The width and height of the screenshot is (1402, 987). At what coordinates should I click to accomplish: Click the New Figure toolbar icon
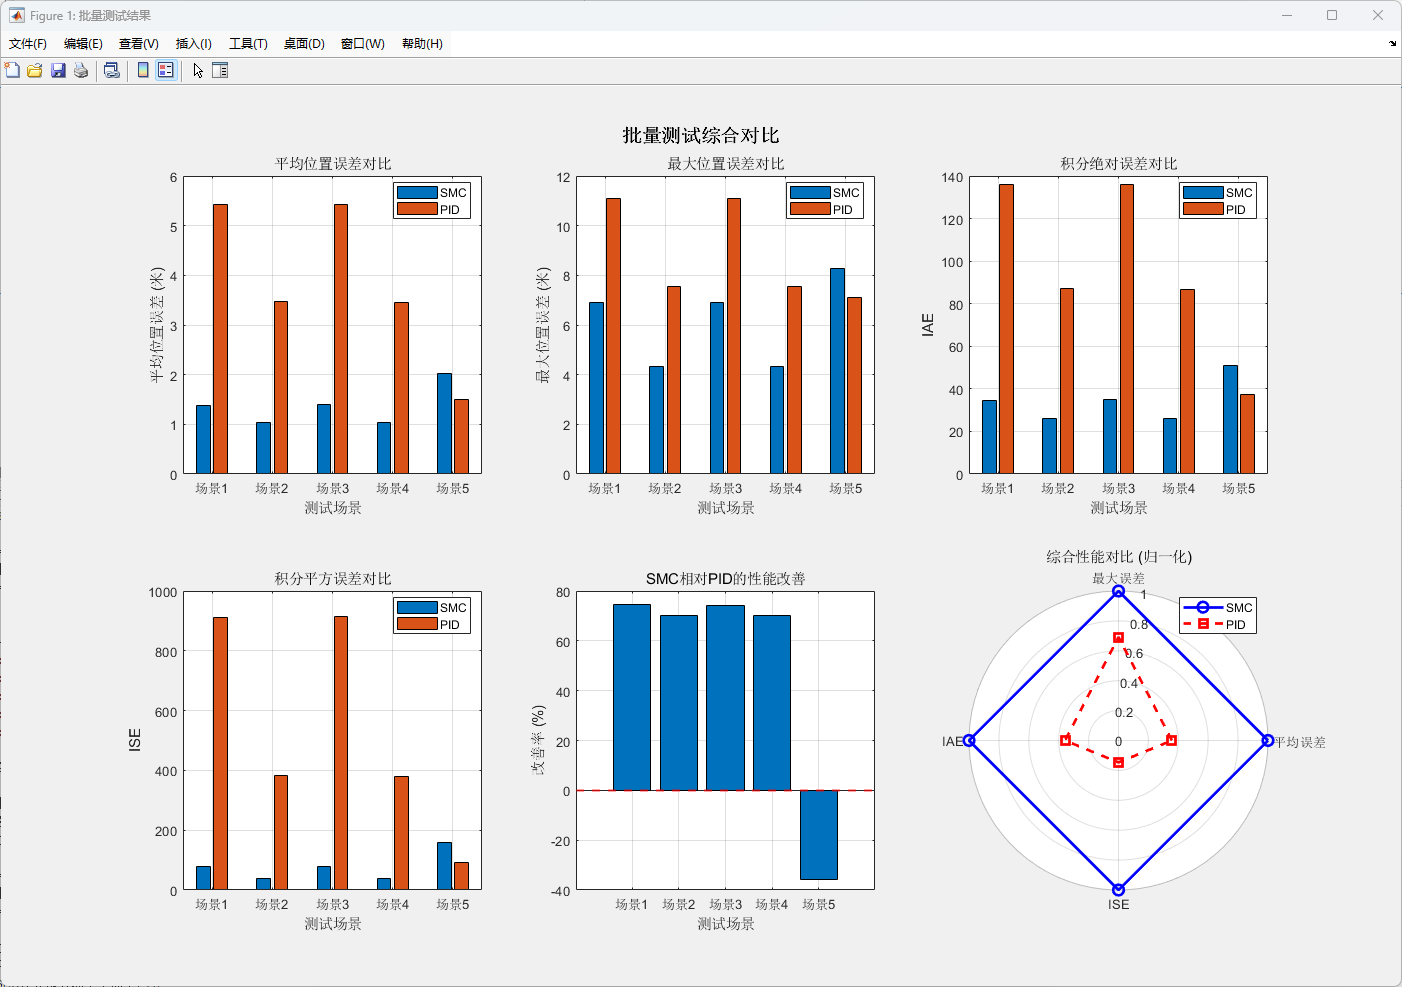[12, 70]
